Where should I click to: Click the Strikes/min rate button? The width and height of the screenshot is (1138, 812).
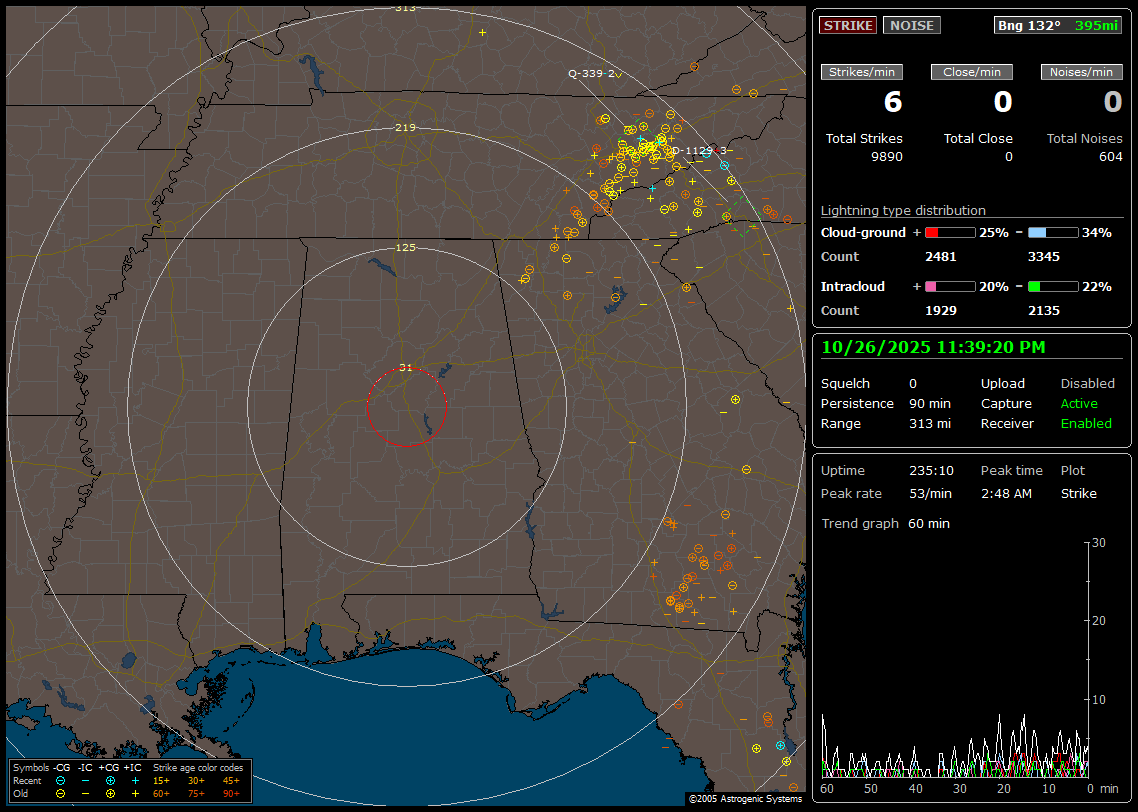(862, 72)
